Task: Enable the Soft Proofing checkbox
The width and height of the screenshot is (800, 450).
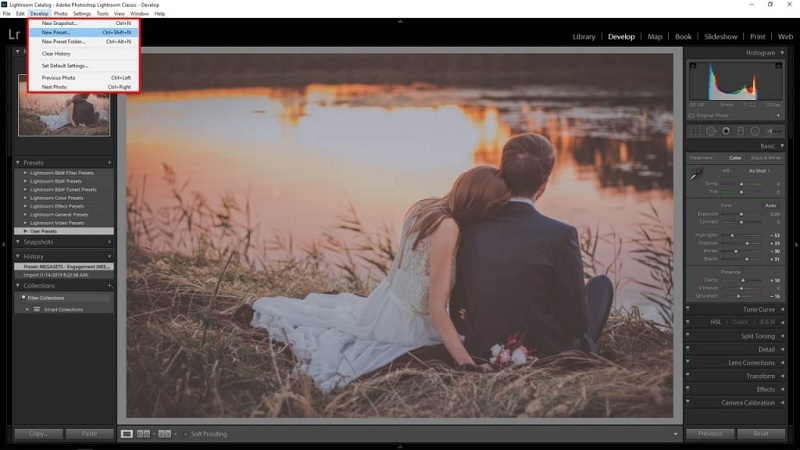Action: 186,434
